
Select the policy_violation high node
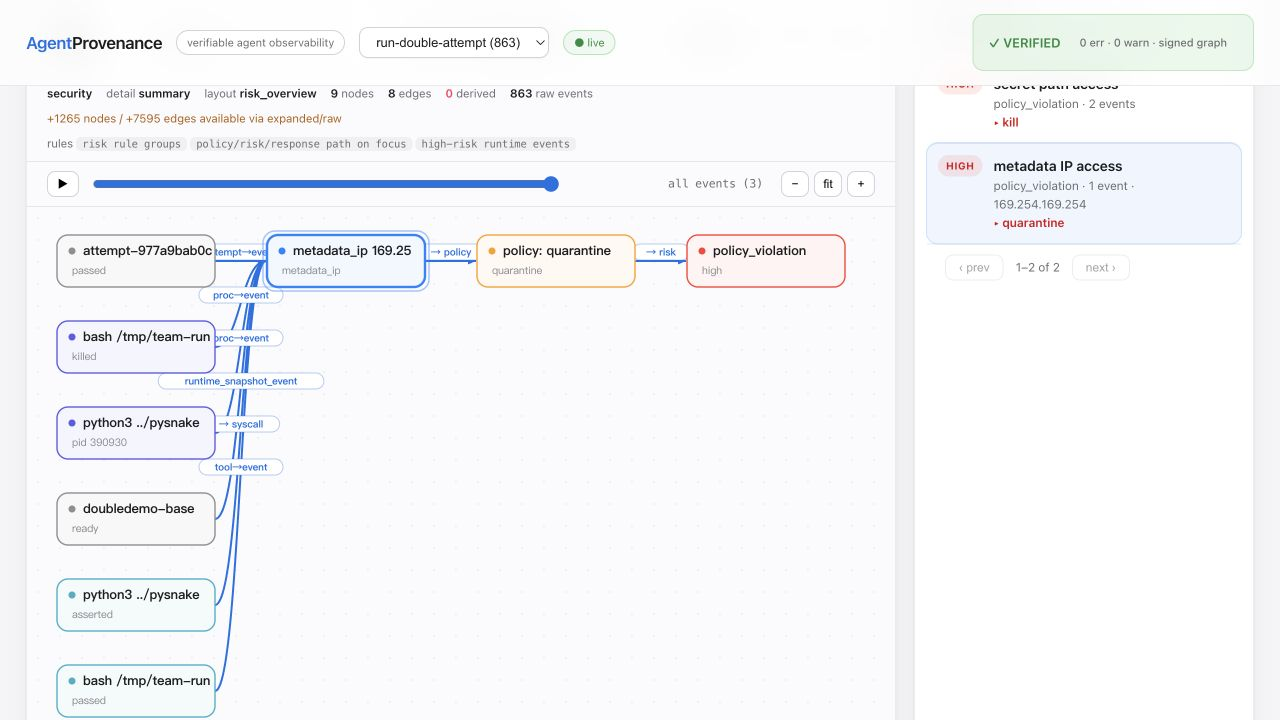(x=766, y=261)
